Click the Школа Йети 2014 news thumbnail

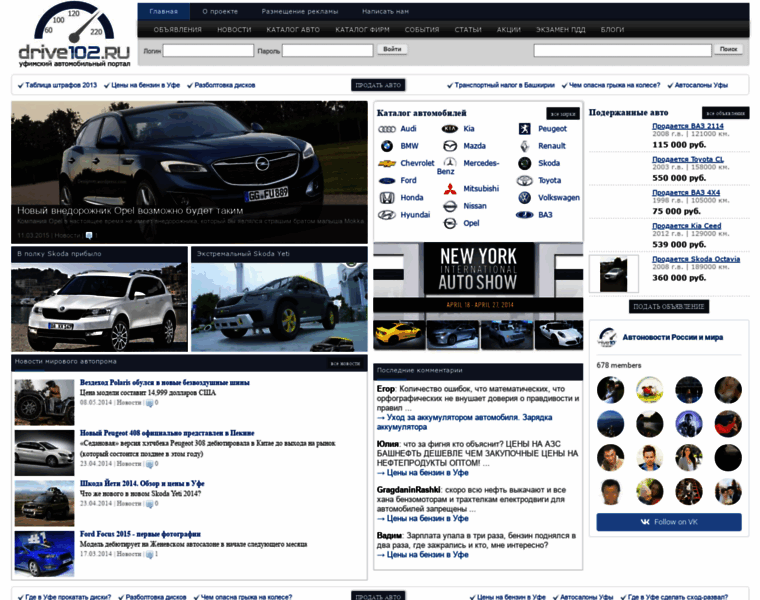(44, 504)
